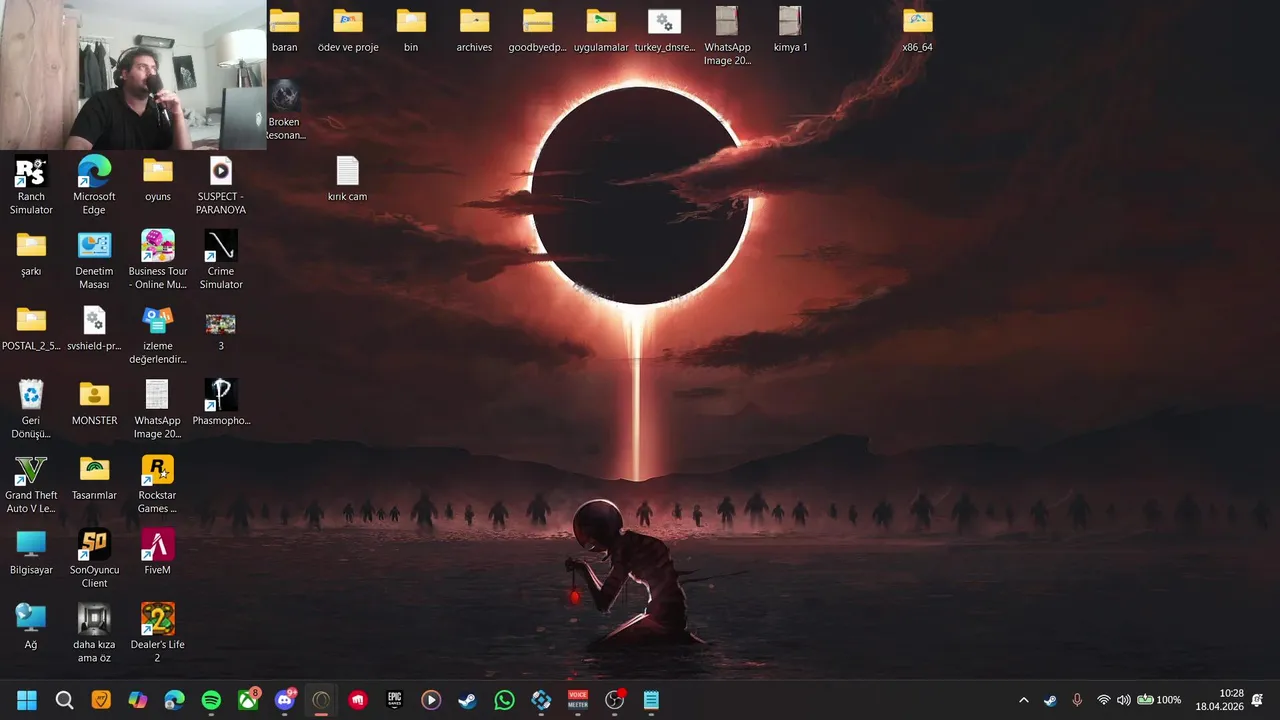Select the ödev ve proje folder
The width and height of the screenshot is (1280, 720).
348,29
